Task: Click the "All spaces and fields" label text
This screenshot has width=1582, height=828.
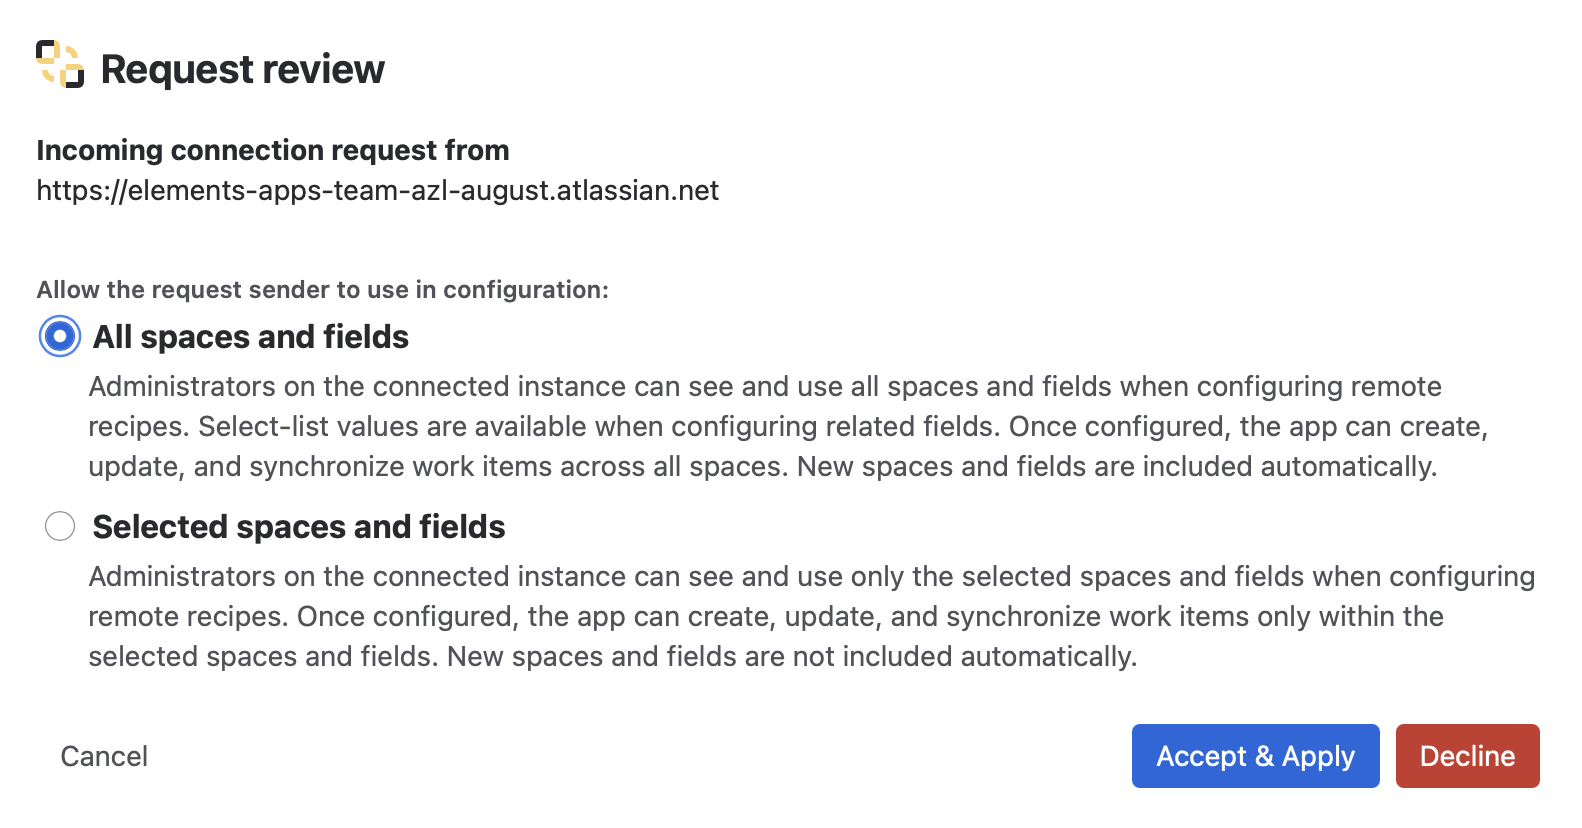Action: [251, 337]
